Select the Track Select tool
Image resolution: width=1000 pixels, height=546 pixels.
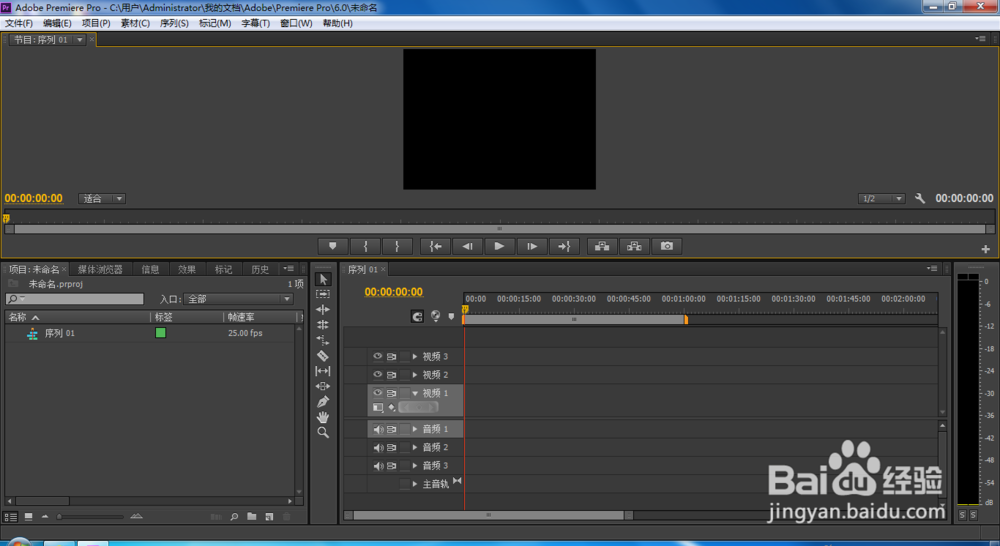[x=323, y=294]
